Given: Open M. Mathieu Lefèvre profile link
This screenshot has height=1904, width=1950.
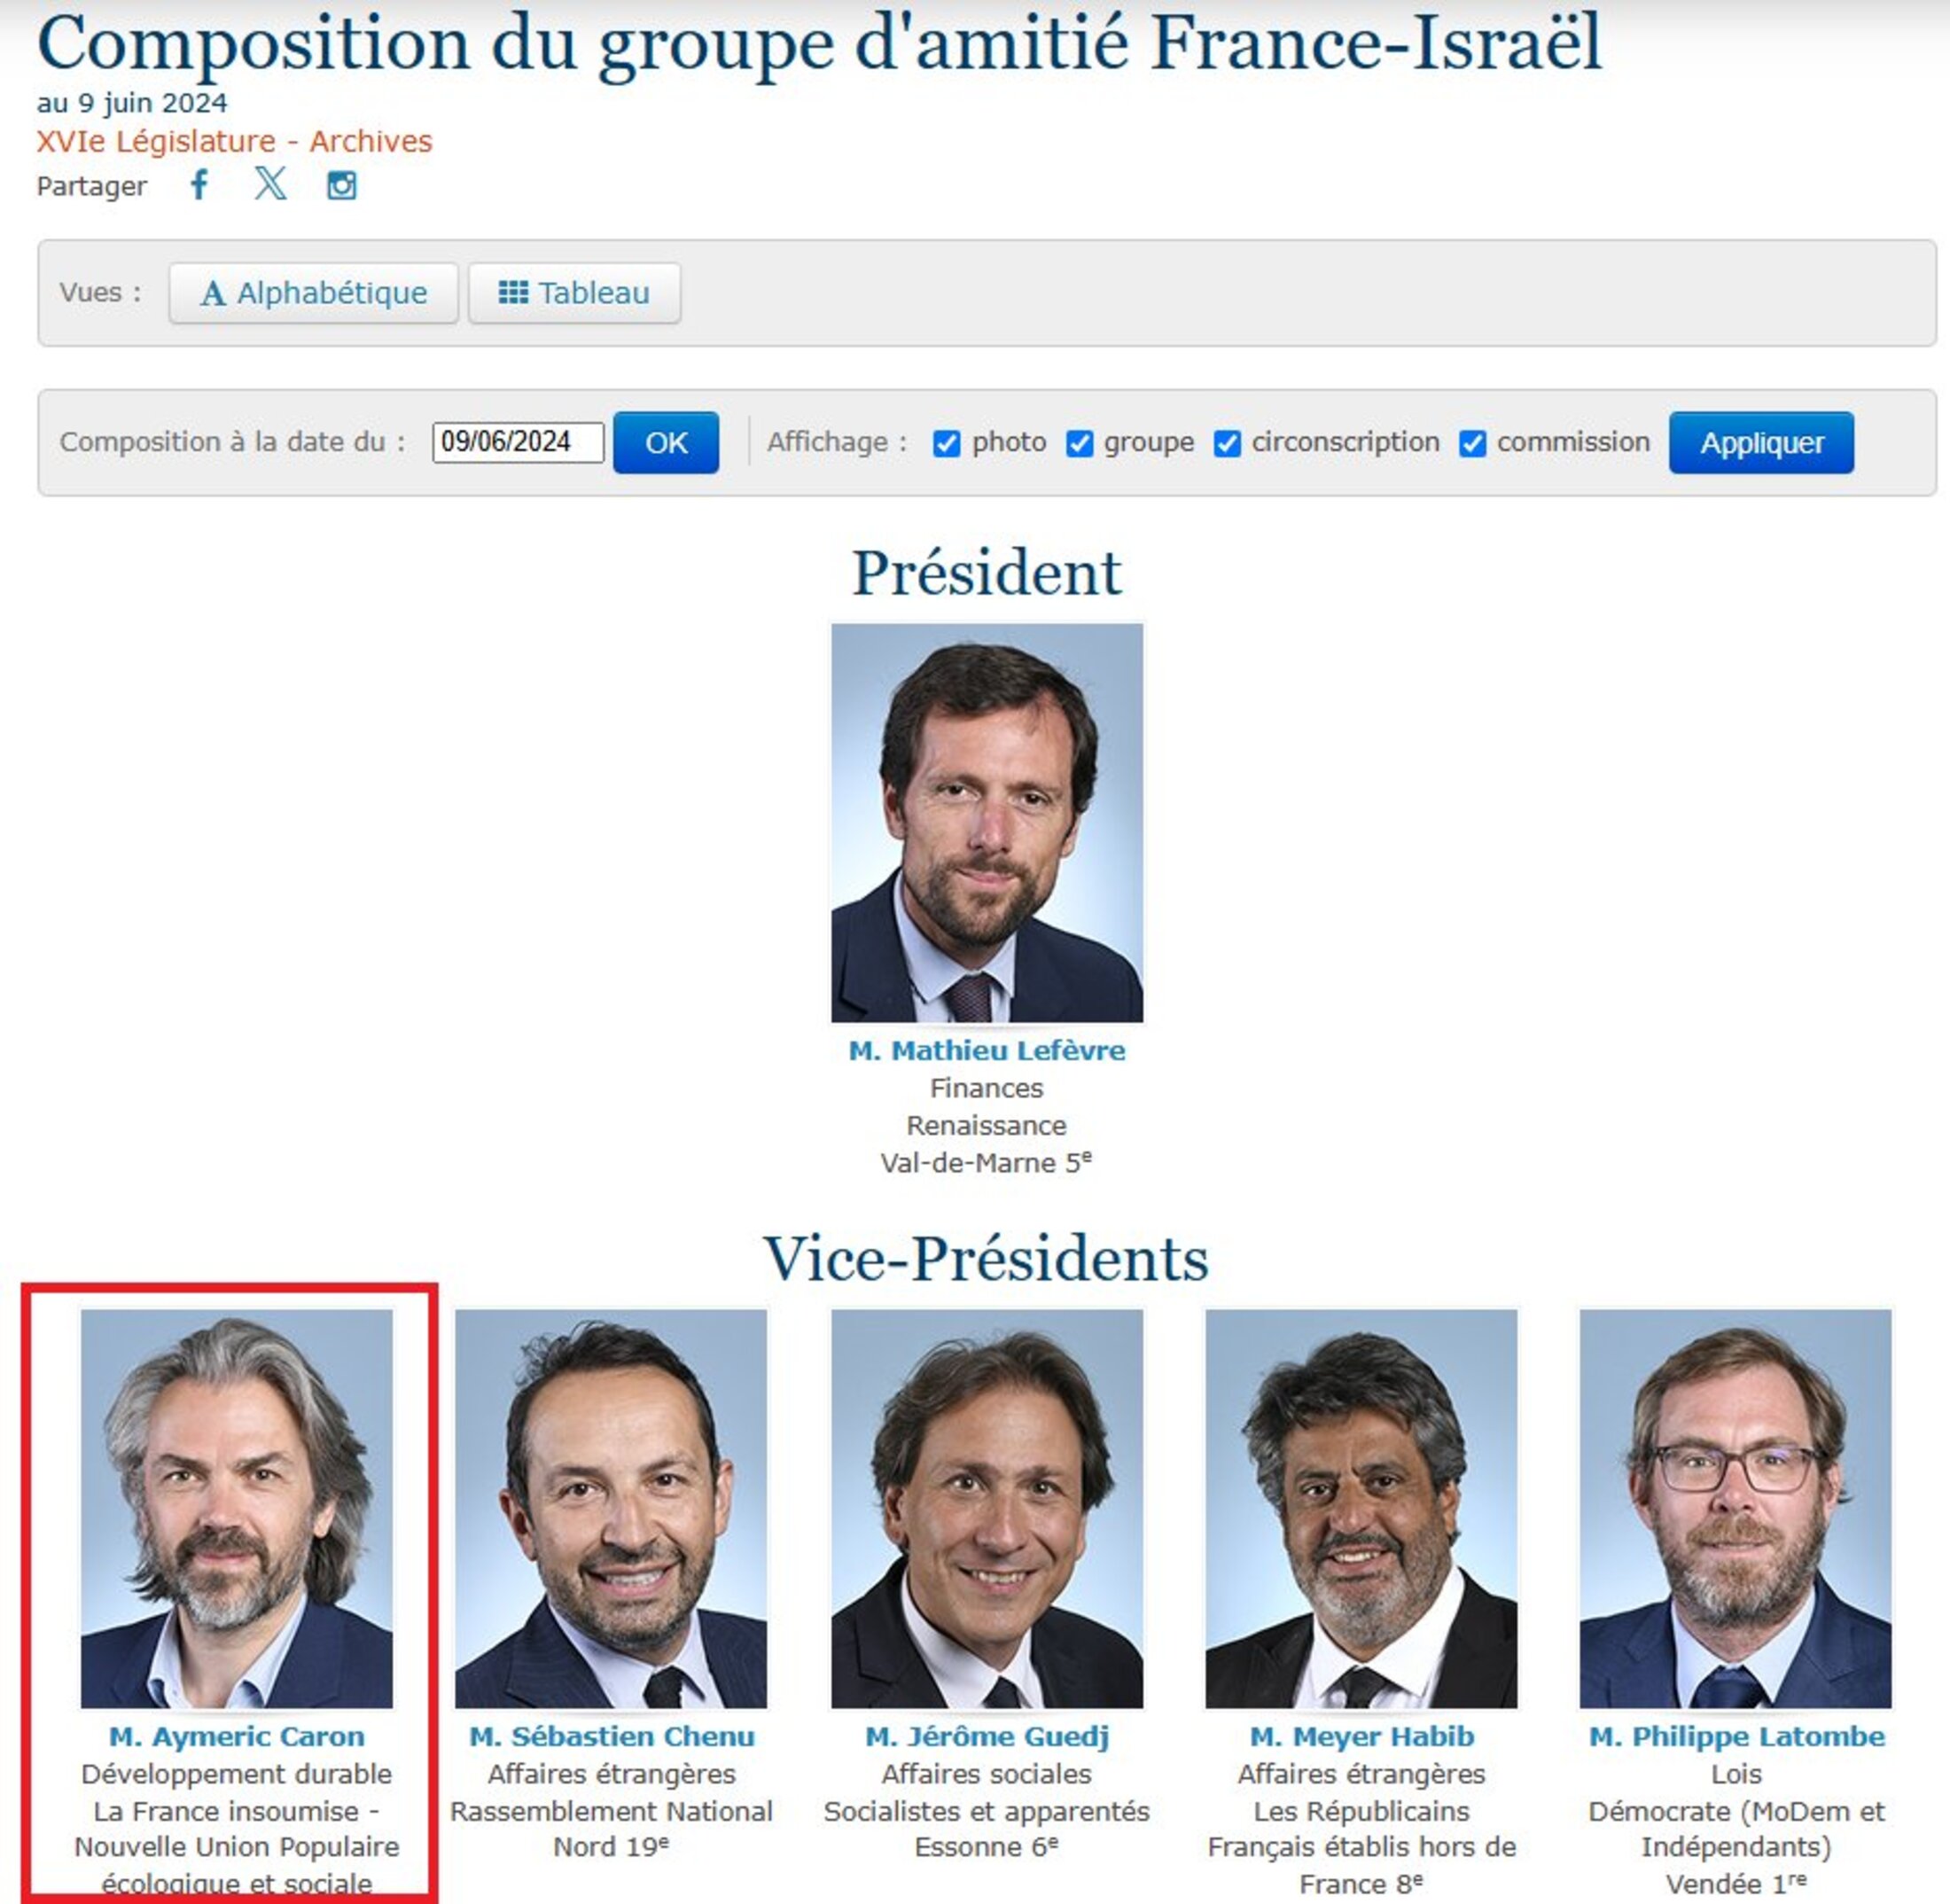Looking at the screenshot, I should [x=987, y=1050].
